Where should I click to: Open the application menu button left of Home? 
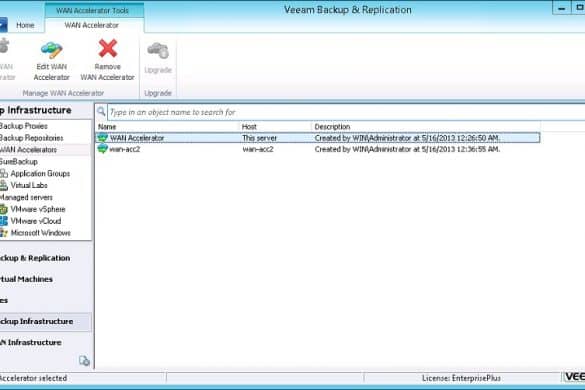[3, 25]
